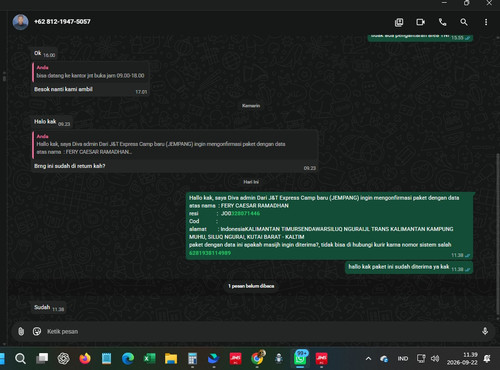Attach a file with the paperclip icon
The width and height of the screenshot is (500, 370).
click(21, 331)
